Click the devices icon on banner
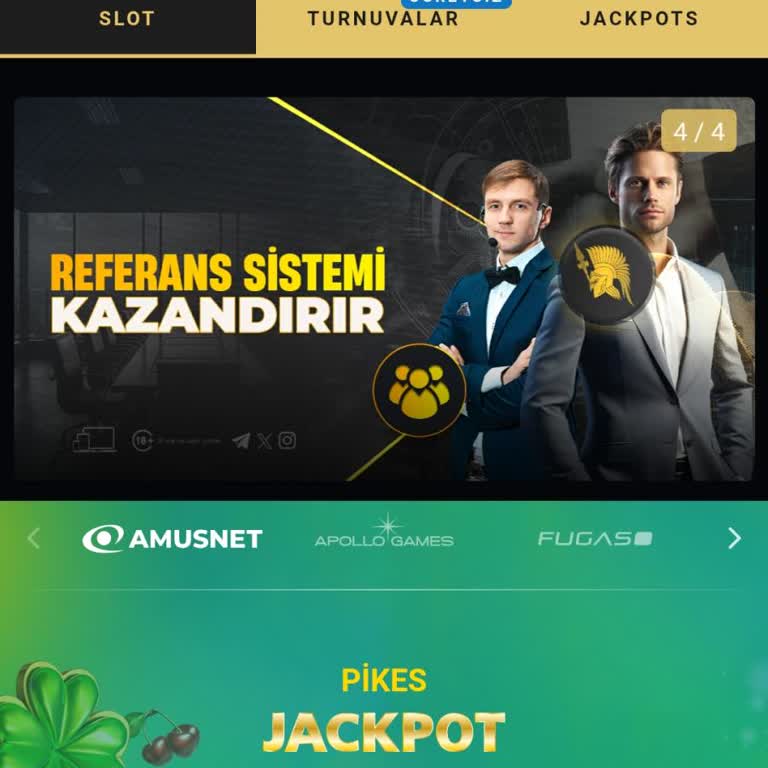Image resolution: width=768 pixels, height=768 pixels. click(95, 439)
